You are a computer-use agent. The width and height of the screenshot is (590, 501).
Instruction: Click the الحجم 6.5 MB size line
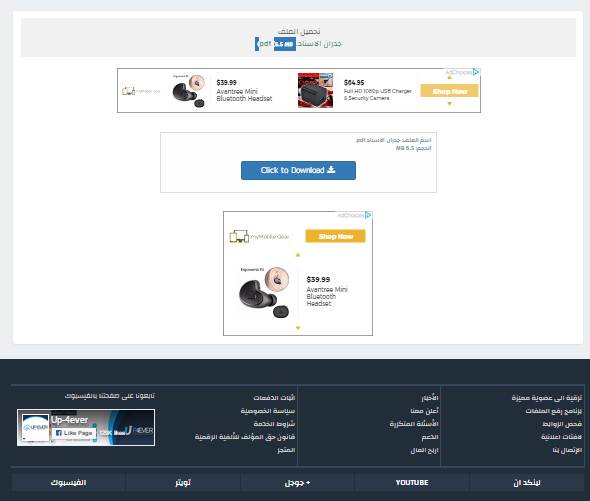pyautogui.click(x=414, y=148)
